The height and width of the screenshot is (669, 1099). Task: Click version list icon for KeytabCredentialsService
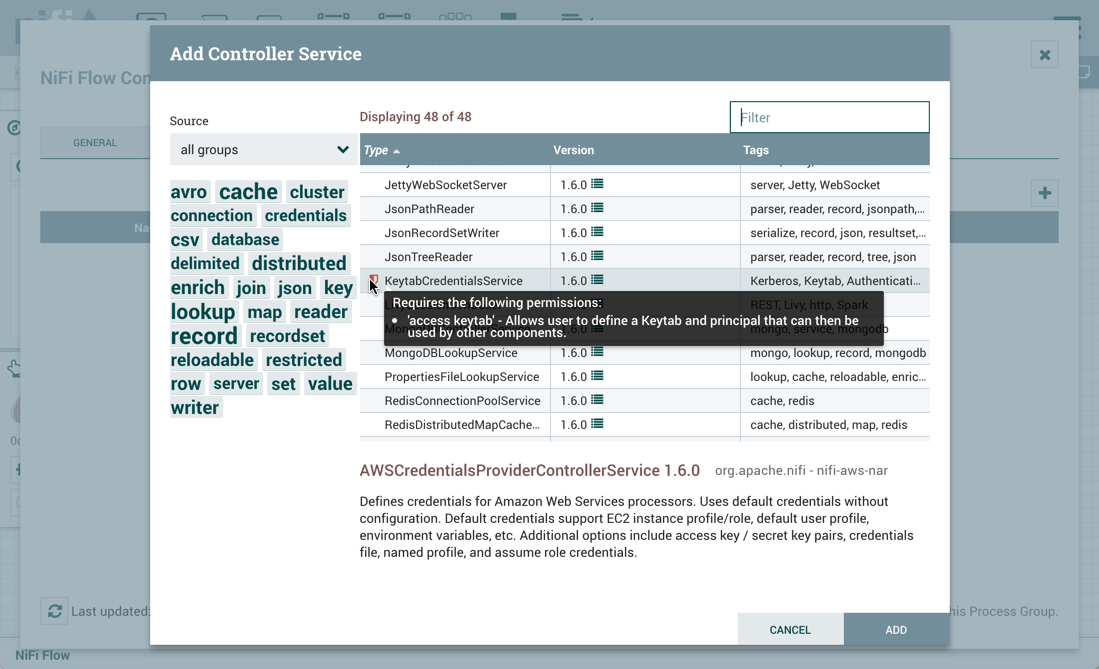pos(597,280)
